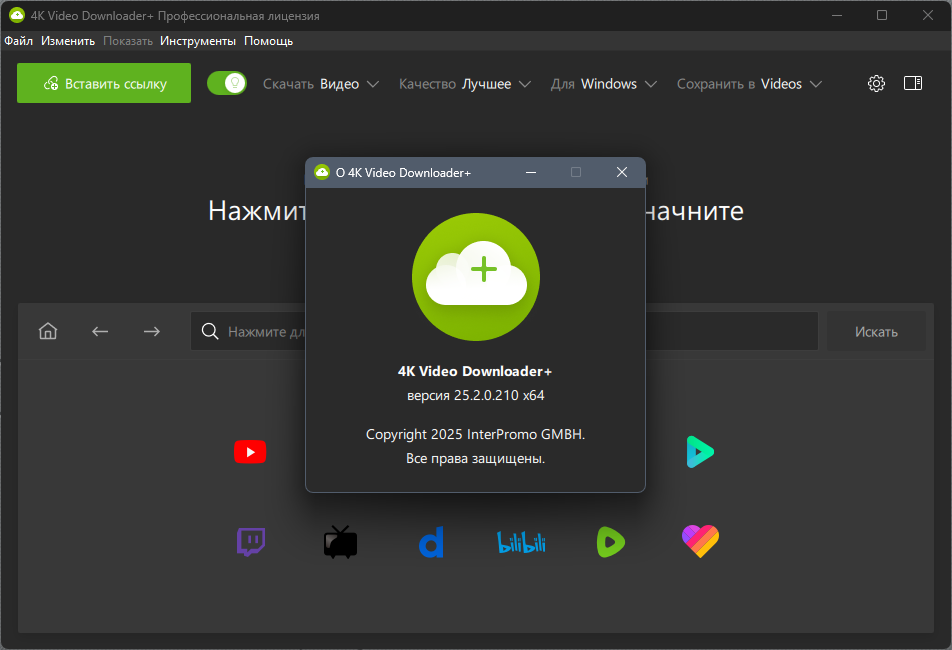Open the Изменить menu
This screenshot has width=952, height=650.
68,41
